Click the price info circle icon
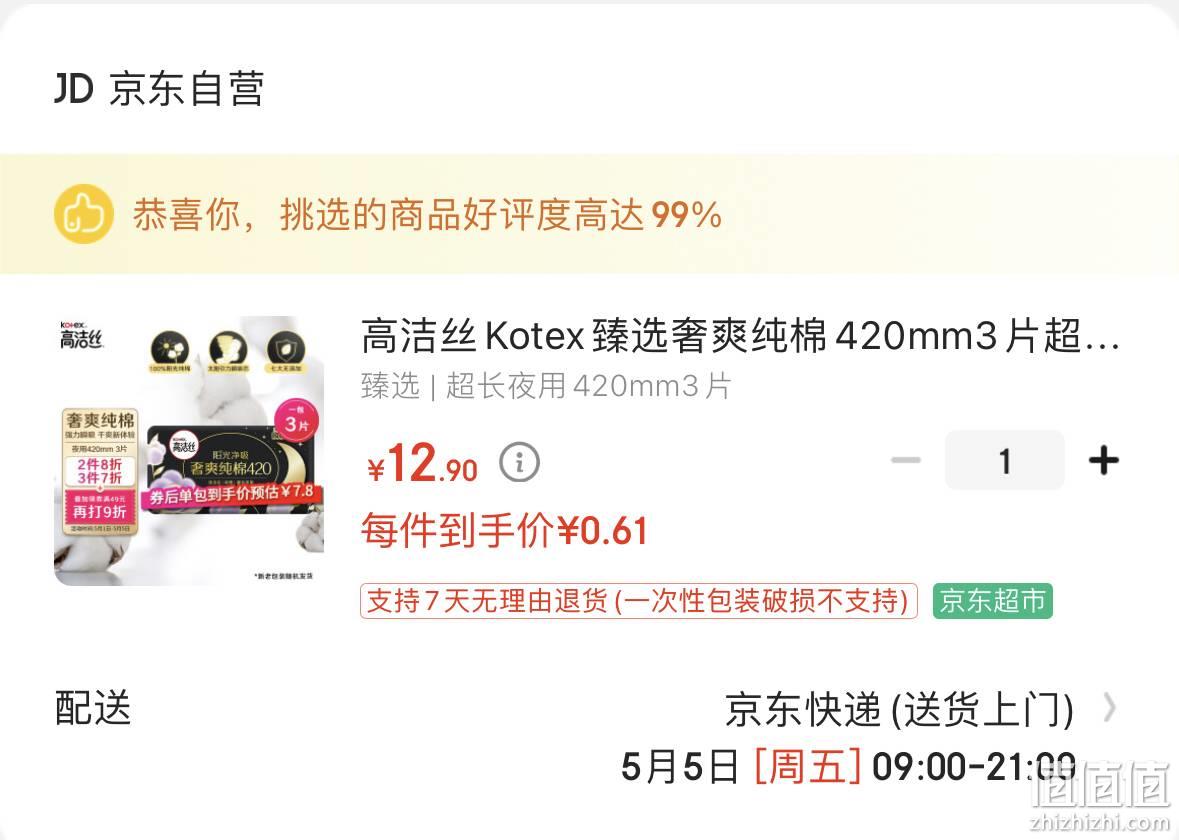 tap(520, 462)
